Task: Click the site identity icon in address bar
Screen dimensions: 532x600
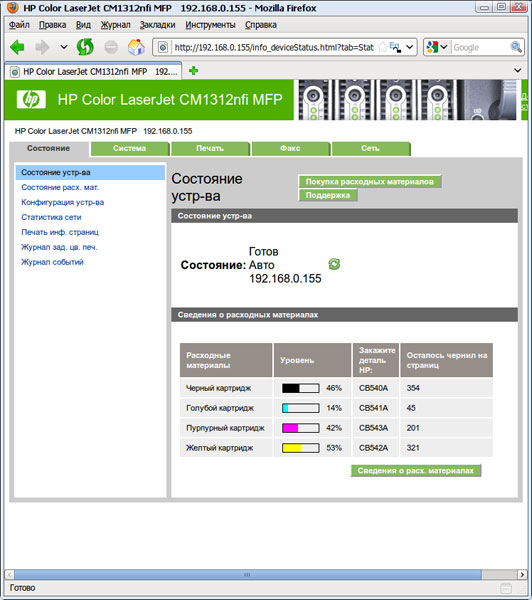Action: click(163, 47)
